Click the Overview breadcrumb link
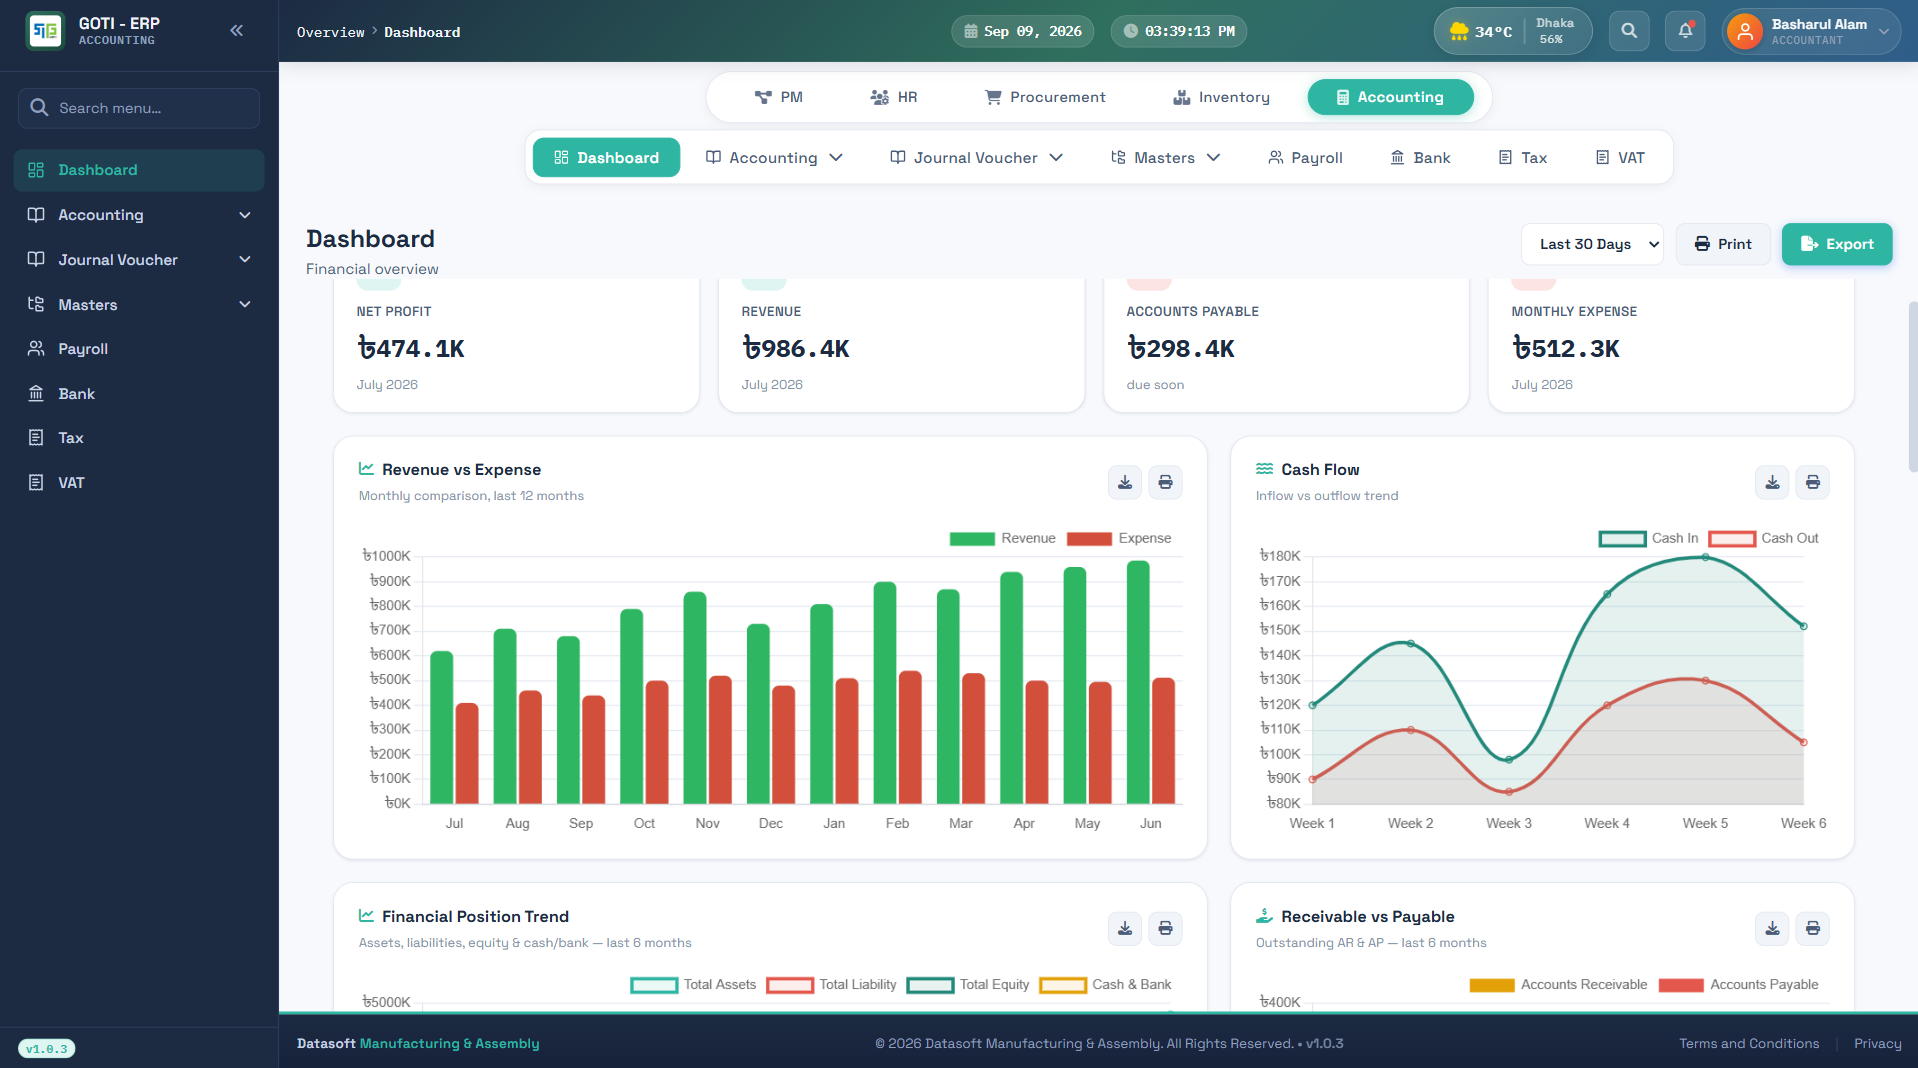This screenshot has height=1068, width=1918. tap(331, 32)
